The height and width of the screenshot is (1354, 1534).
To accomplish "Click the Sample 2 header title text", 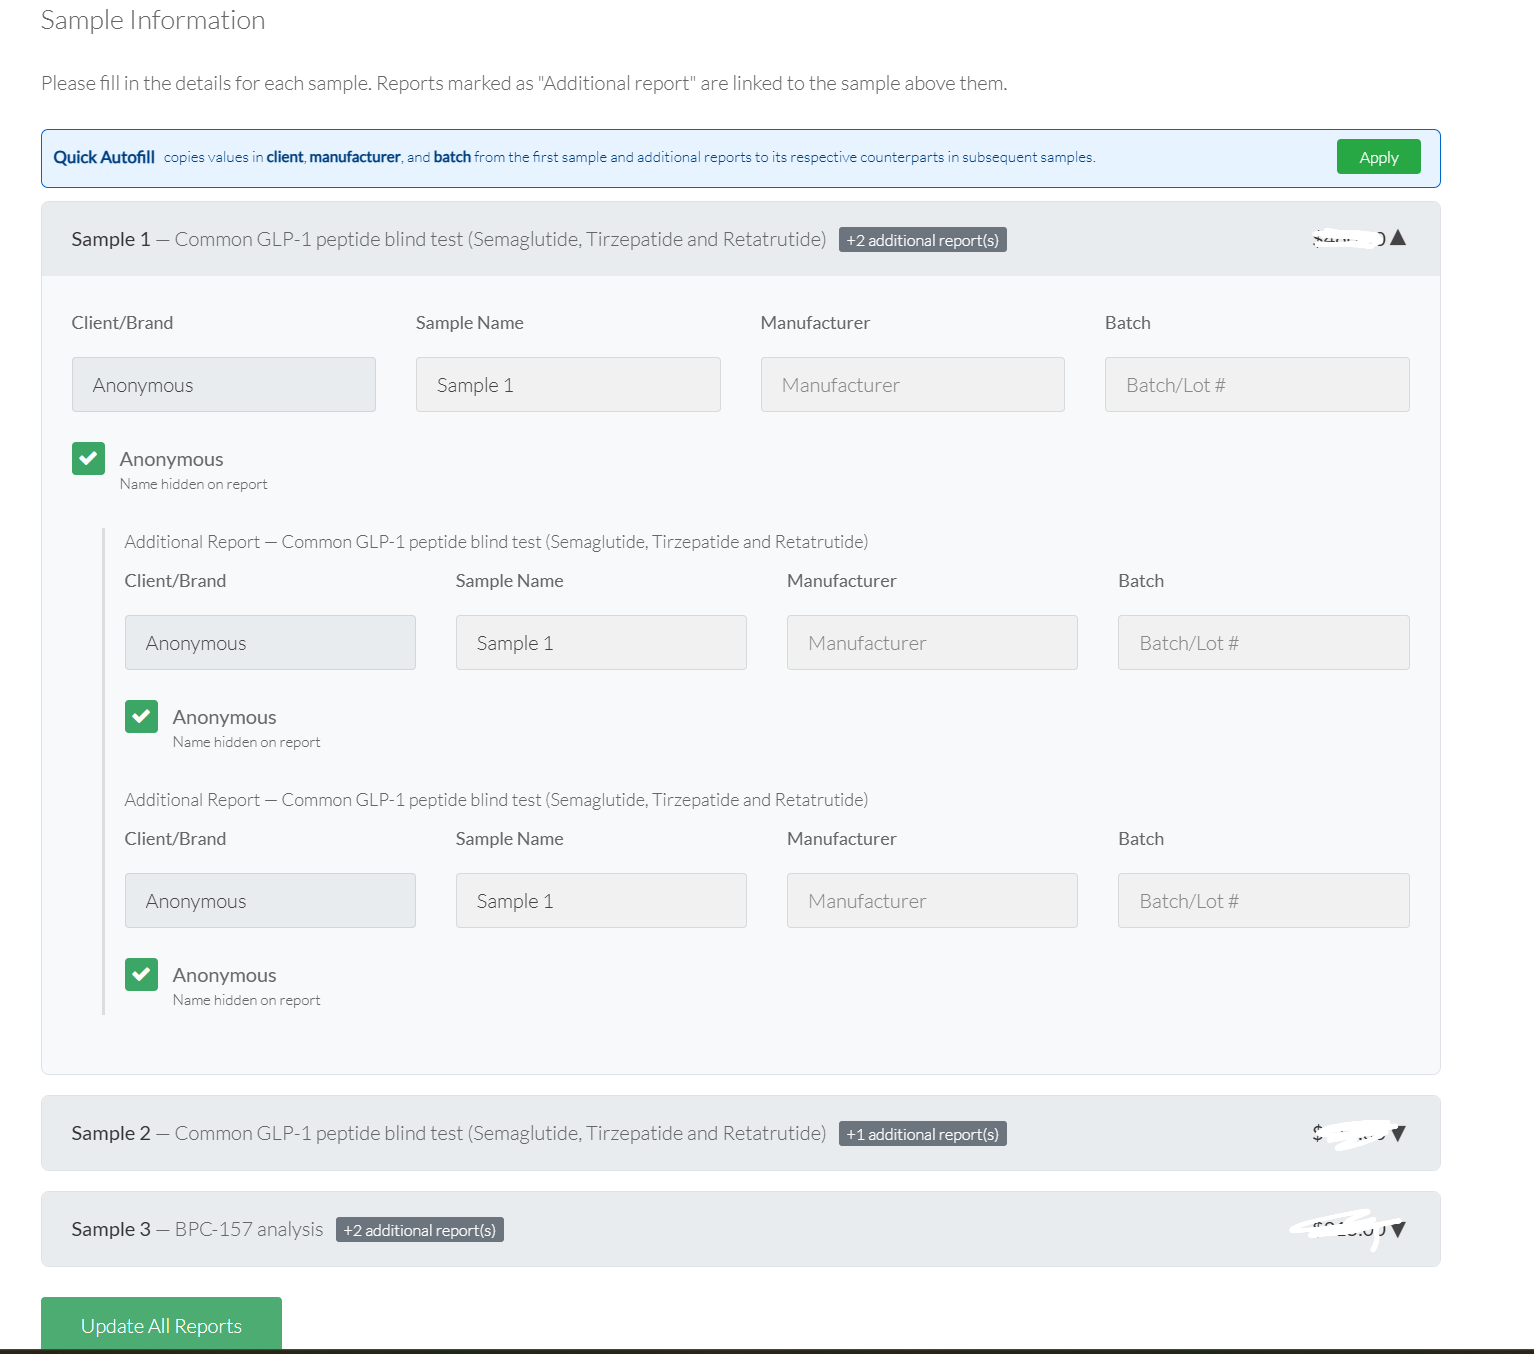I will (448, 1133).
